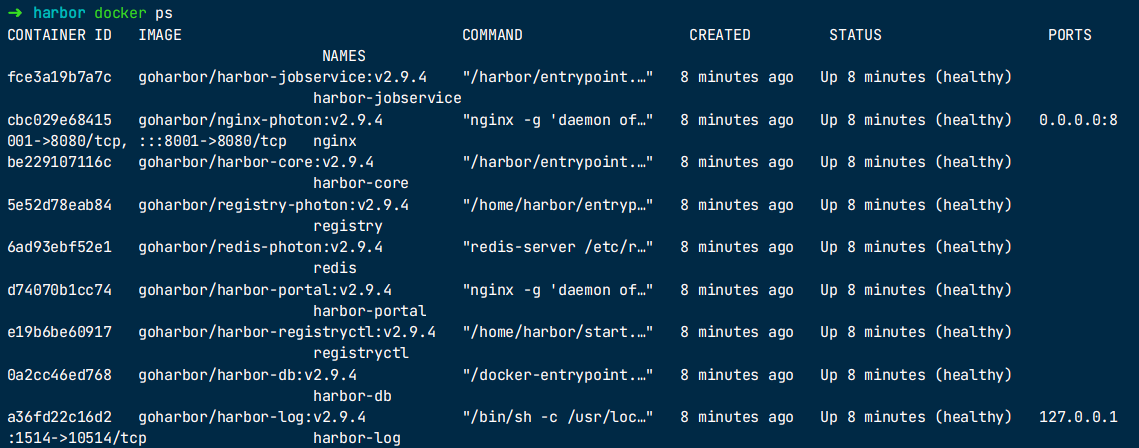Click the NAMES column header

344,56
